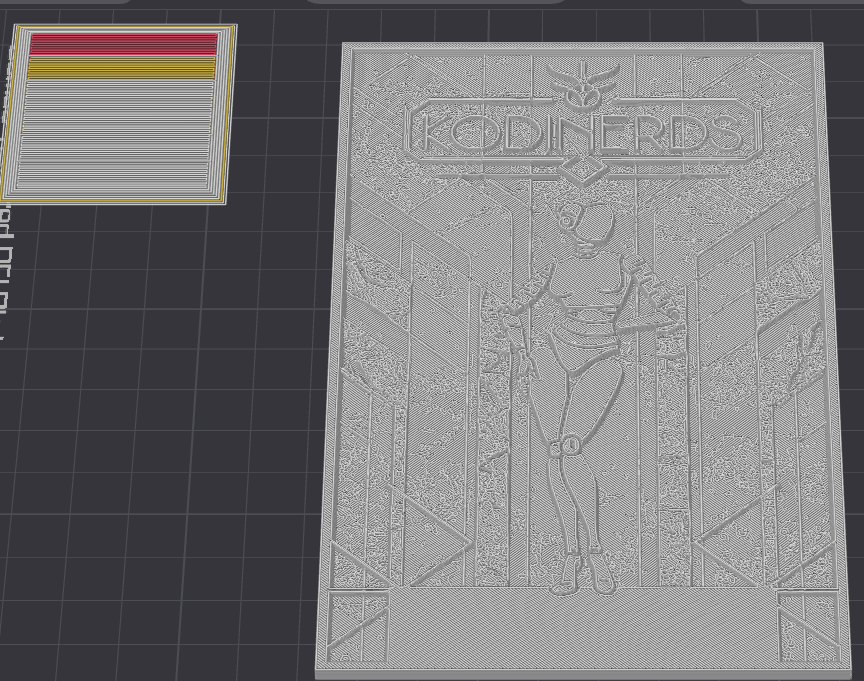
Task: Click the yellow layer band on the prime tower
Action: 121,68
